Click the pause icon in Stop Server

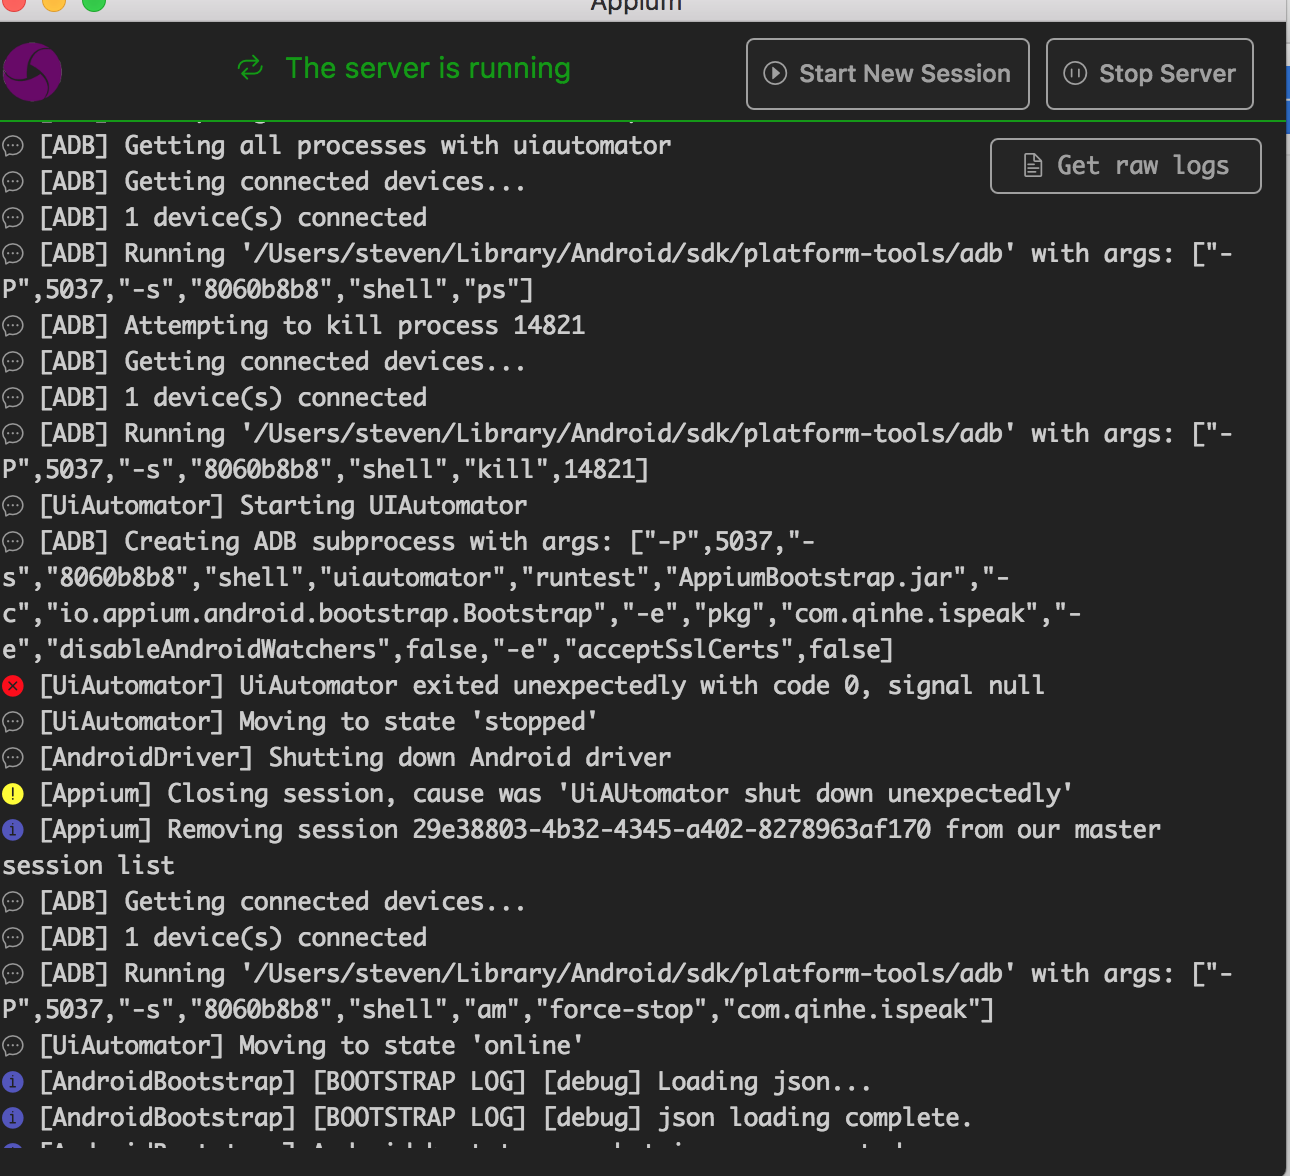point(1075,73)
